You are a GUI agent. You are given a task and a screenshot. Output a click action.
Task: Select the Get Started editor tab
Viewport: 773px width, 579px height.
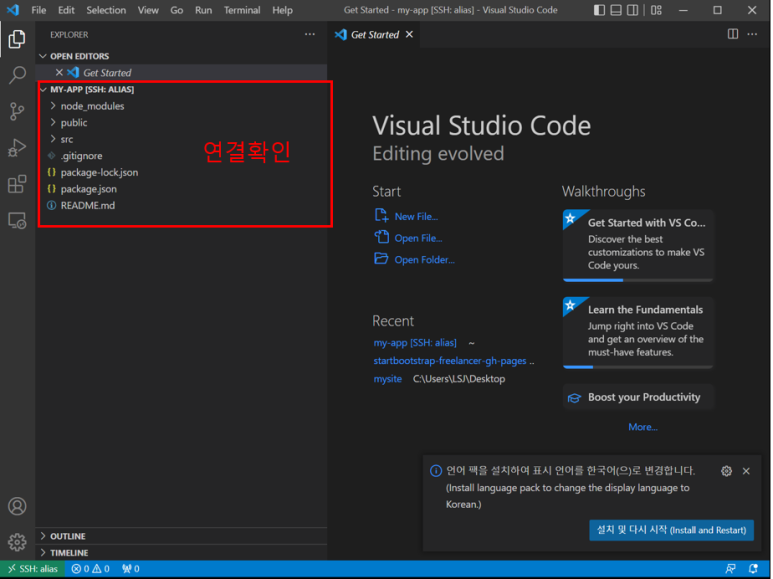pos(374,35)
